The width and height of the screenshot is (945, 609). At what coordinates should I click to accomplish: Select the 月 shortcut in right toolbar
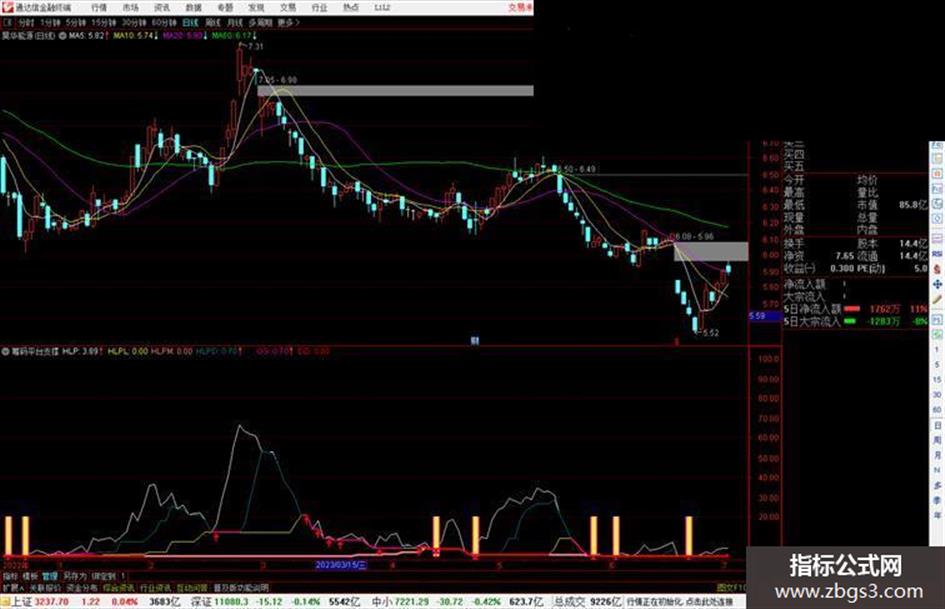[937, 455]
